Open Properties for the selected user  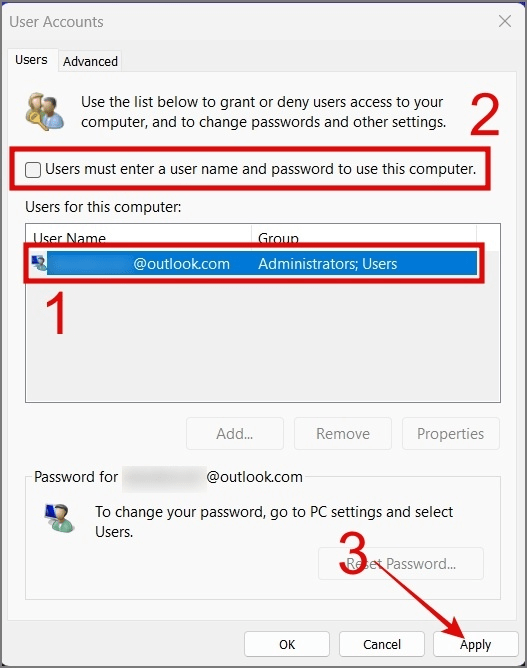[x=451, y=434]
